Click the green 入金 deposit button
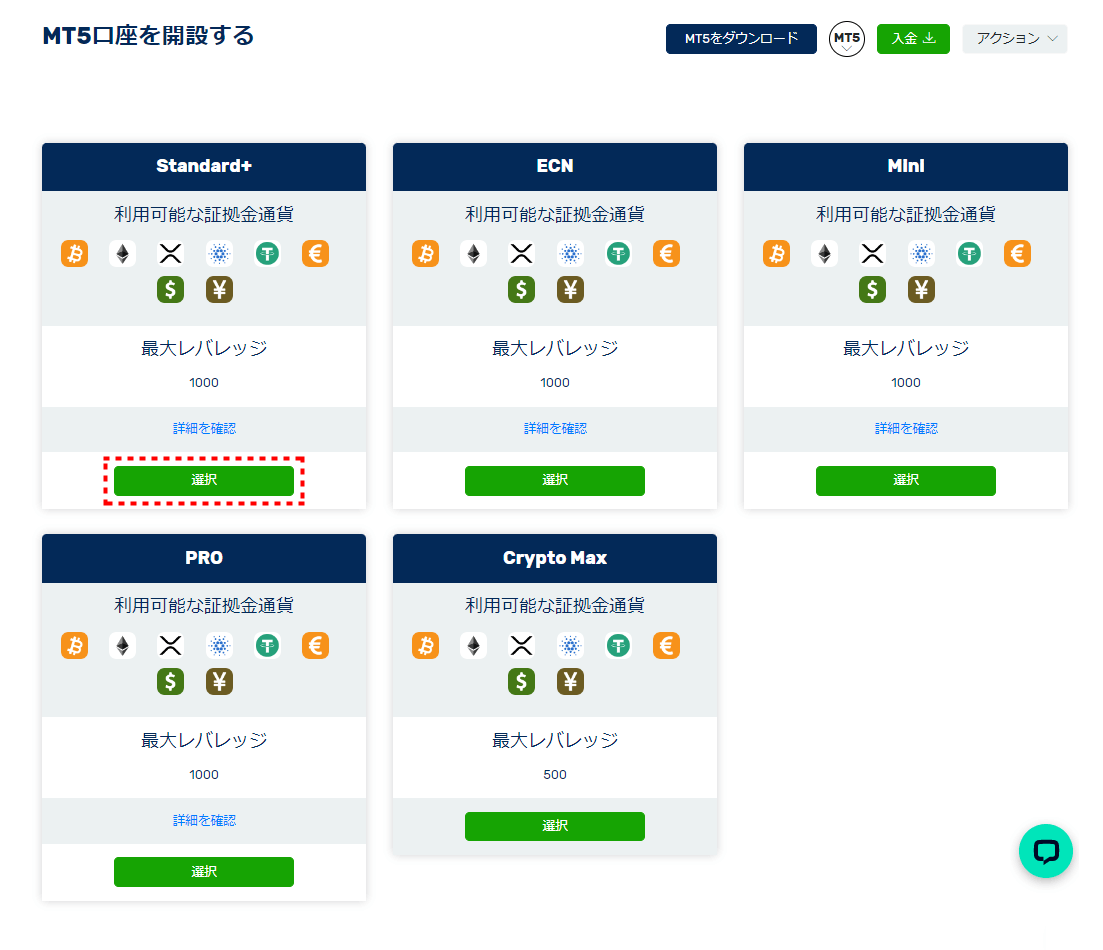This screenshot has width=1103, height=950. [913, 39]
